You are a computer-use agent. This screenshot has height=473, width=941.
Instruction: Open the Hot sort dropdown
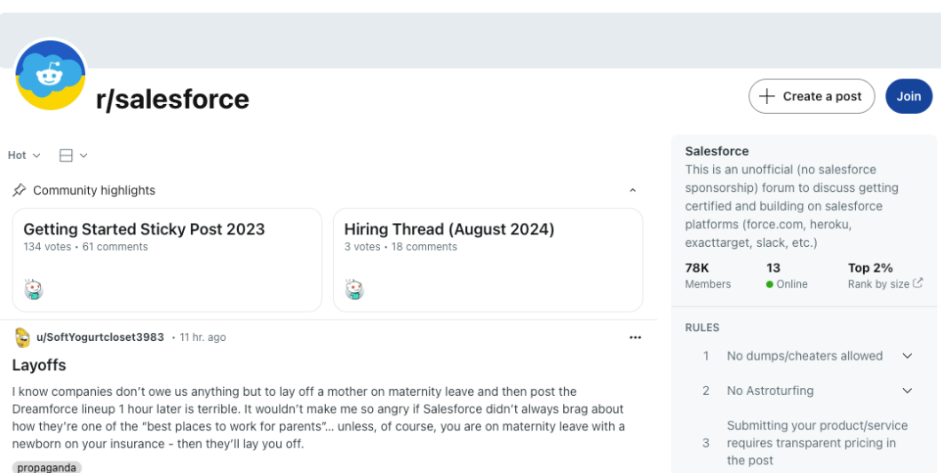(x=24, y=155)
